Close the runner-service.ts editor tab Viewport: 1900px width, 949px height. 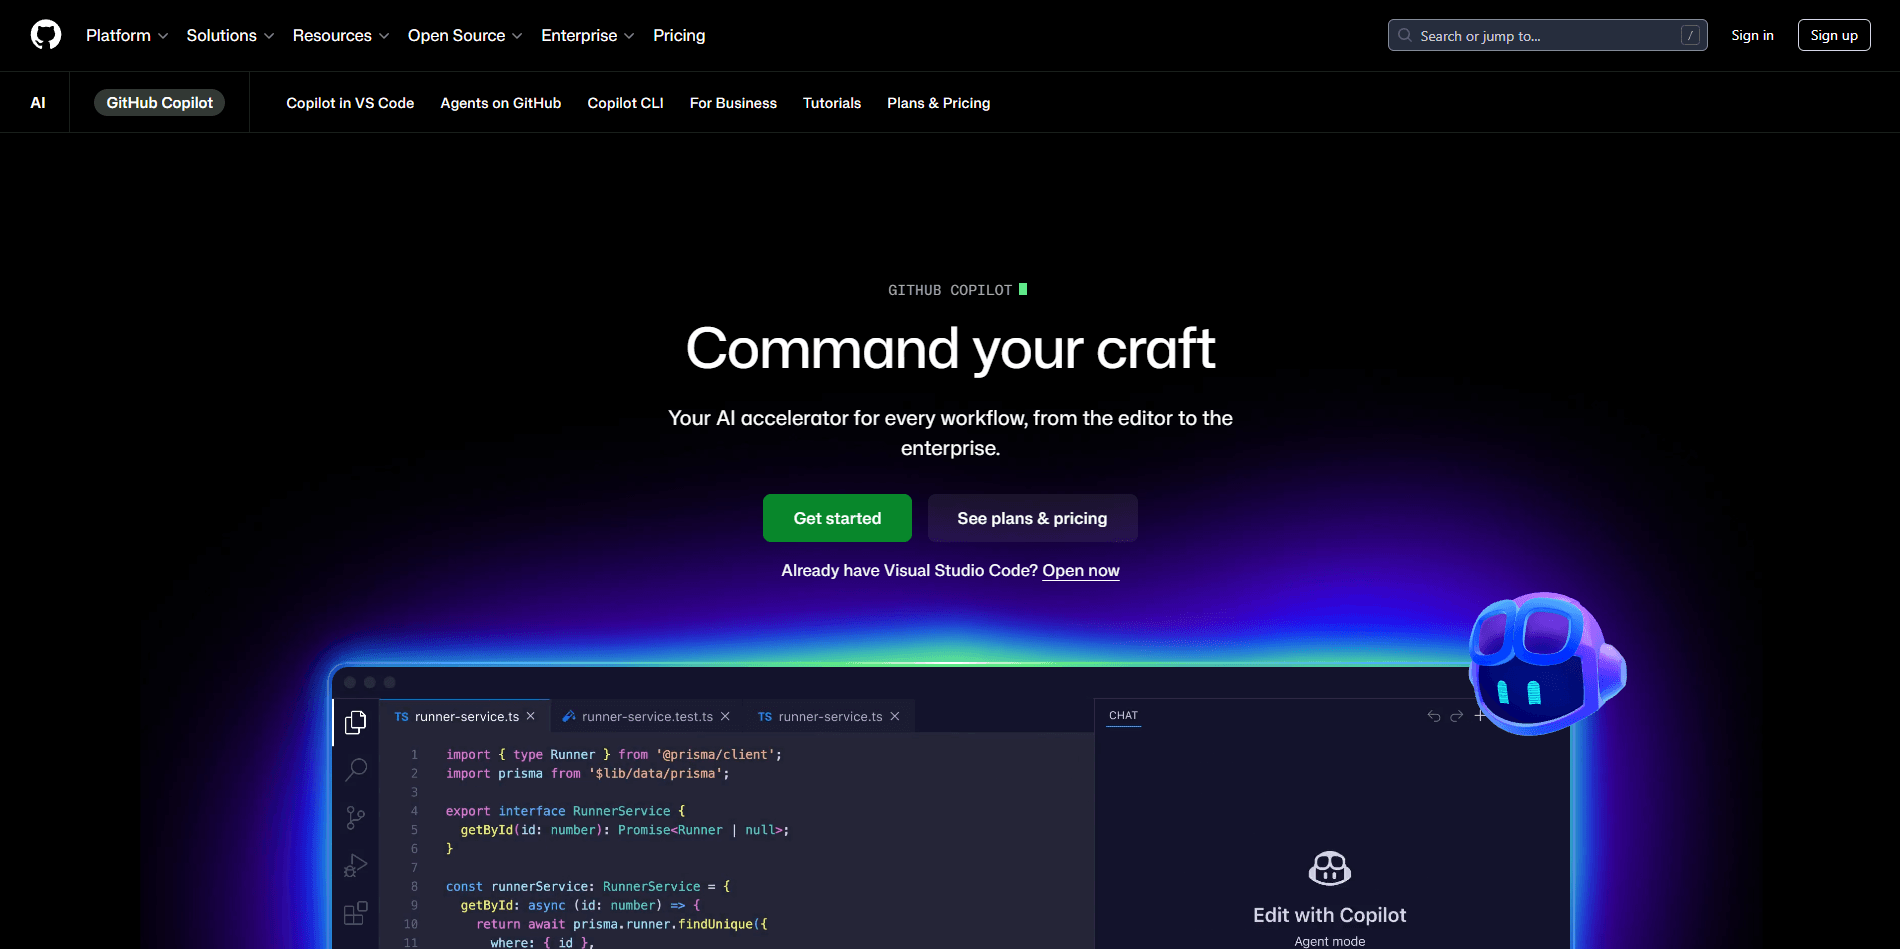(531, 716)
